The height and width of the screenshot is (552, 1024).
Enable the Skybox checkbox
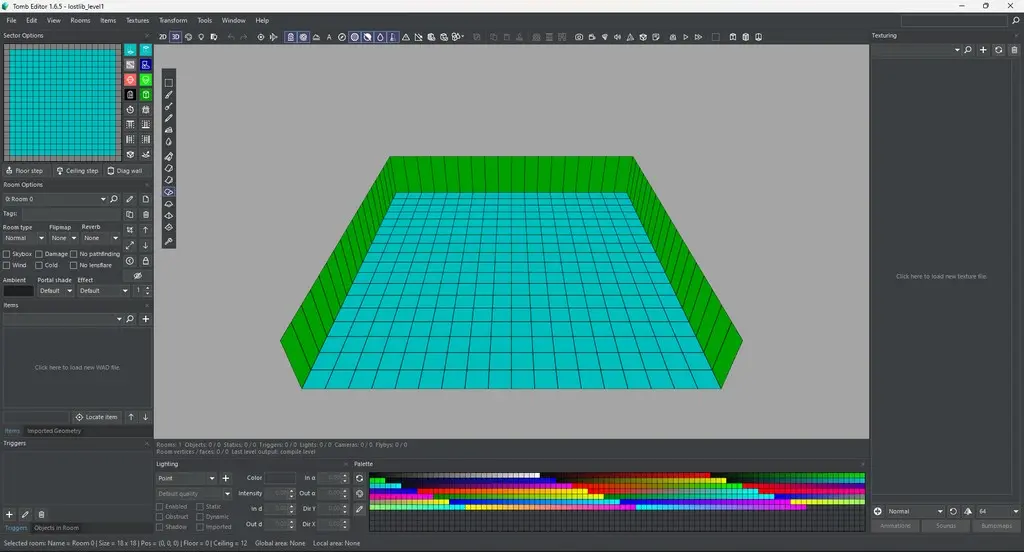coord(7,254)
